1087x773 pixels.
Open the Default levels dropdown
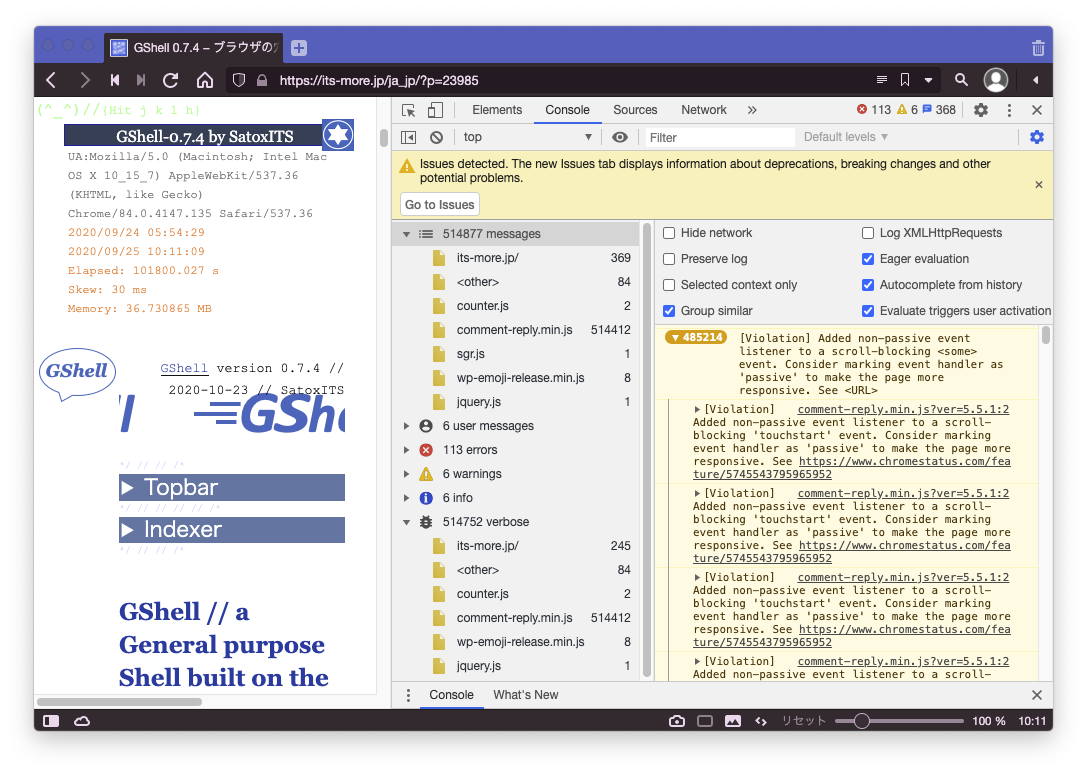click(845, 137)
